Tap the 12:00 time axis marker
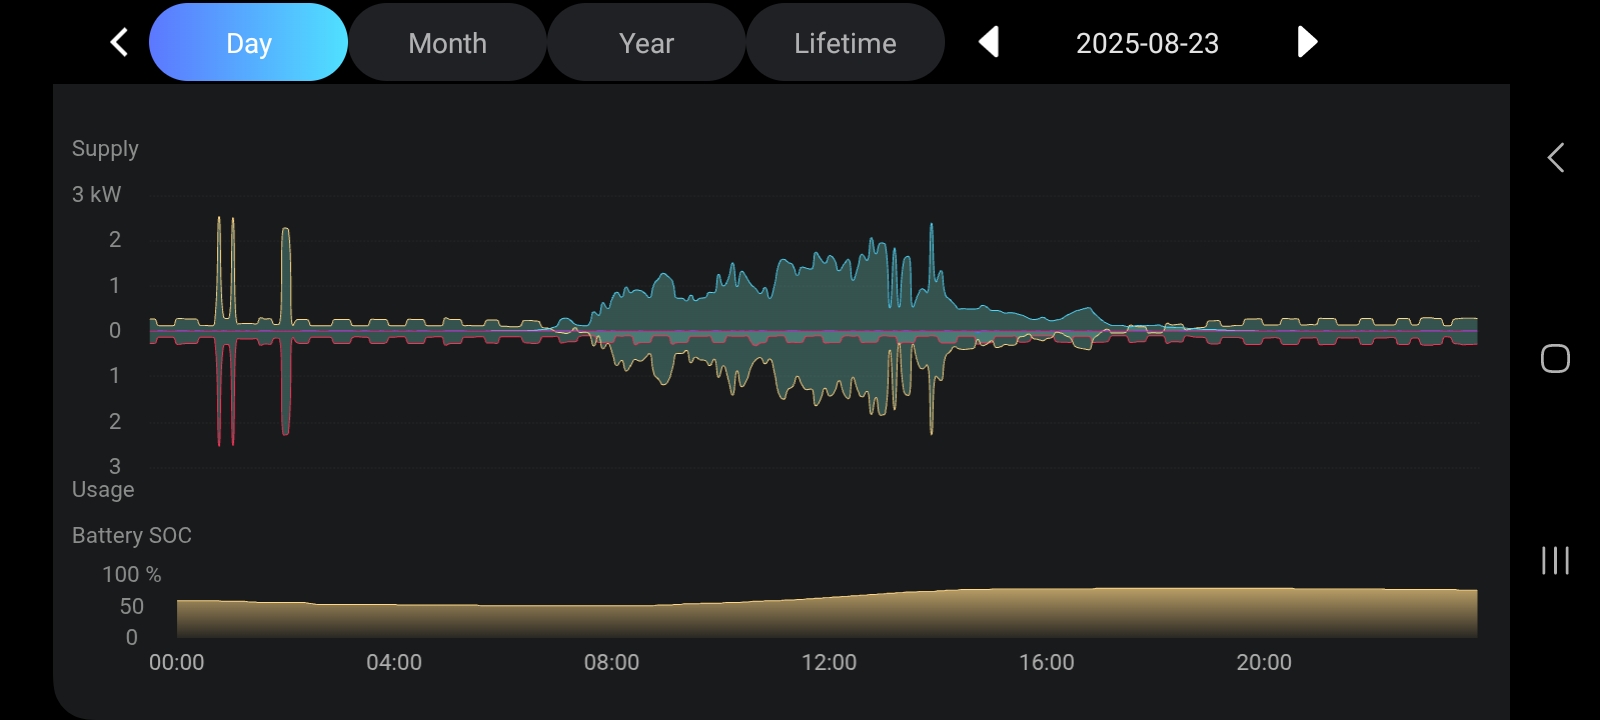The height and width of the screenshot is (720, 1600). (x=829, y=662)
